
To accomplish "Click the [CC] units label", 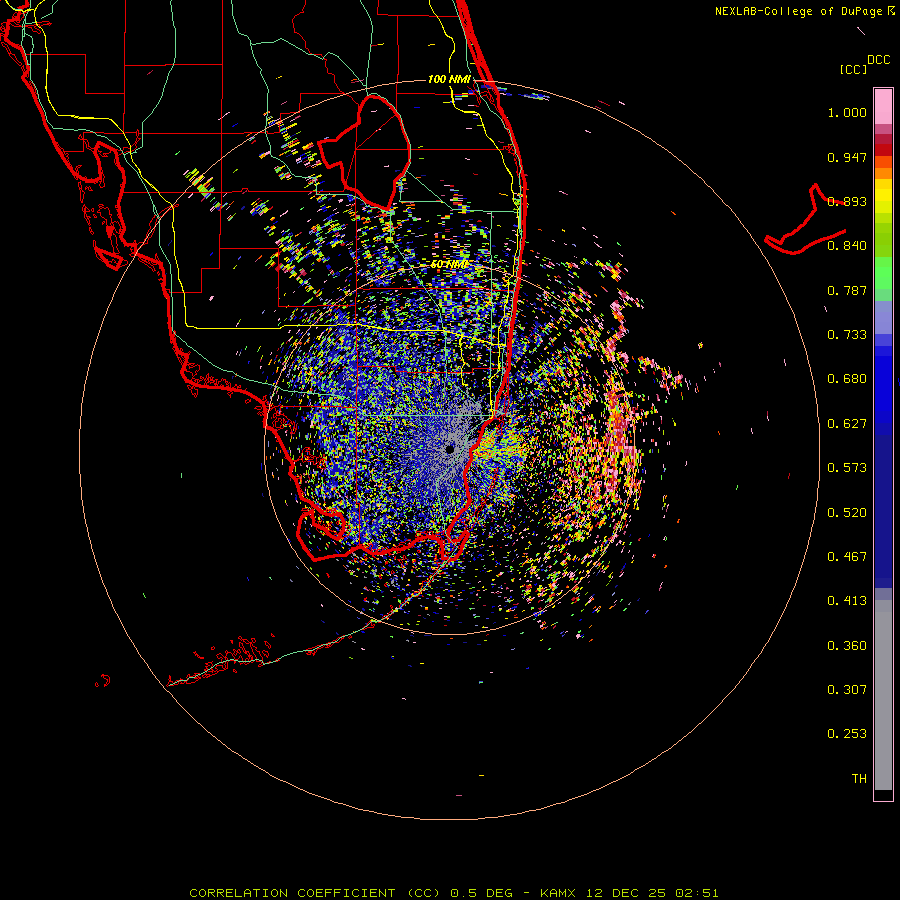I will (x=853, y=69).
